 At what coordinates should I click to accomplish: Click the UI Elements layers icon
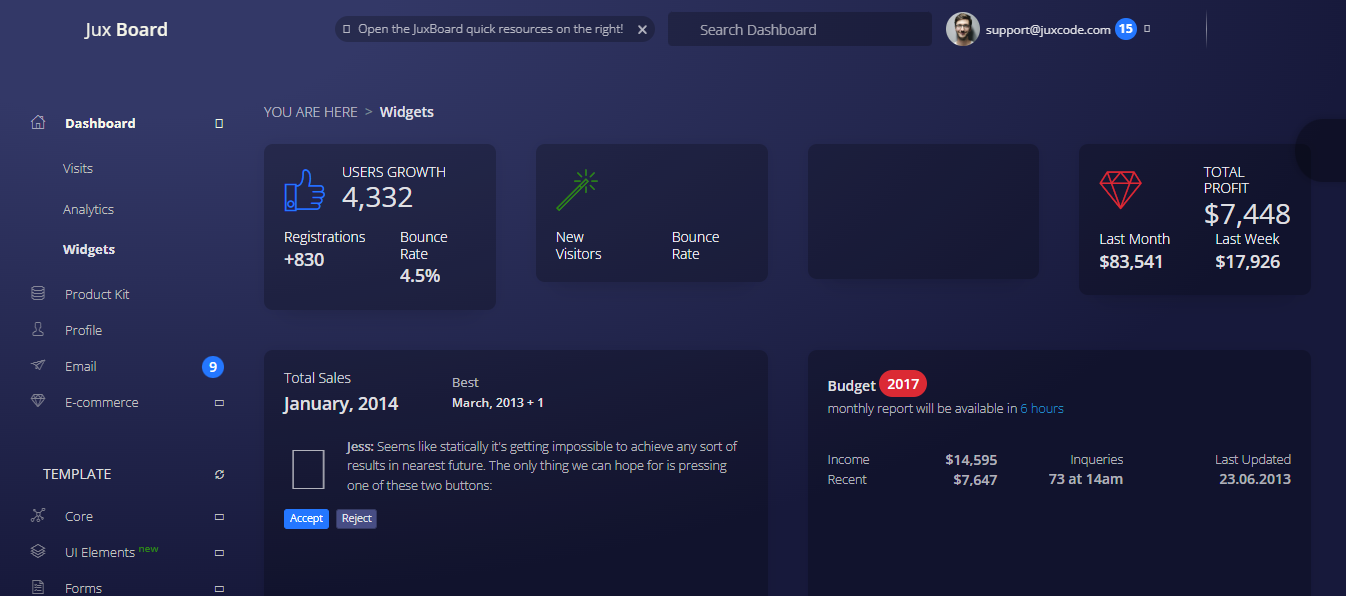click(x=38, y=552)
